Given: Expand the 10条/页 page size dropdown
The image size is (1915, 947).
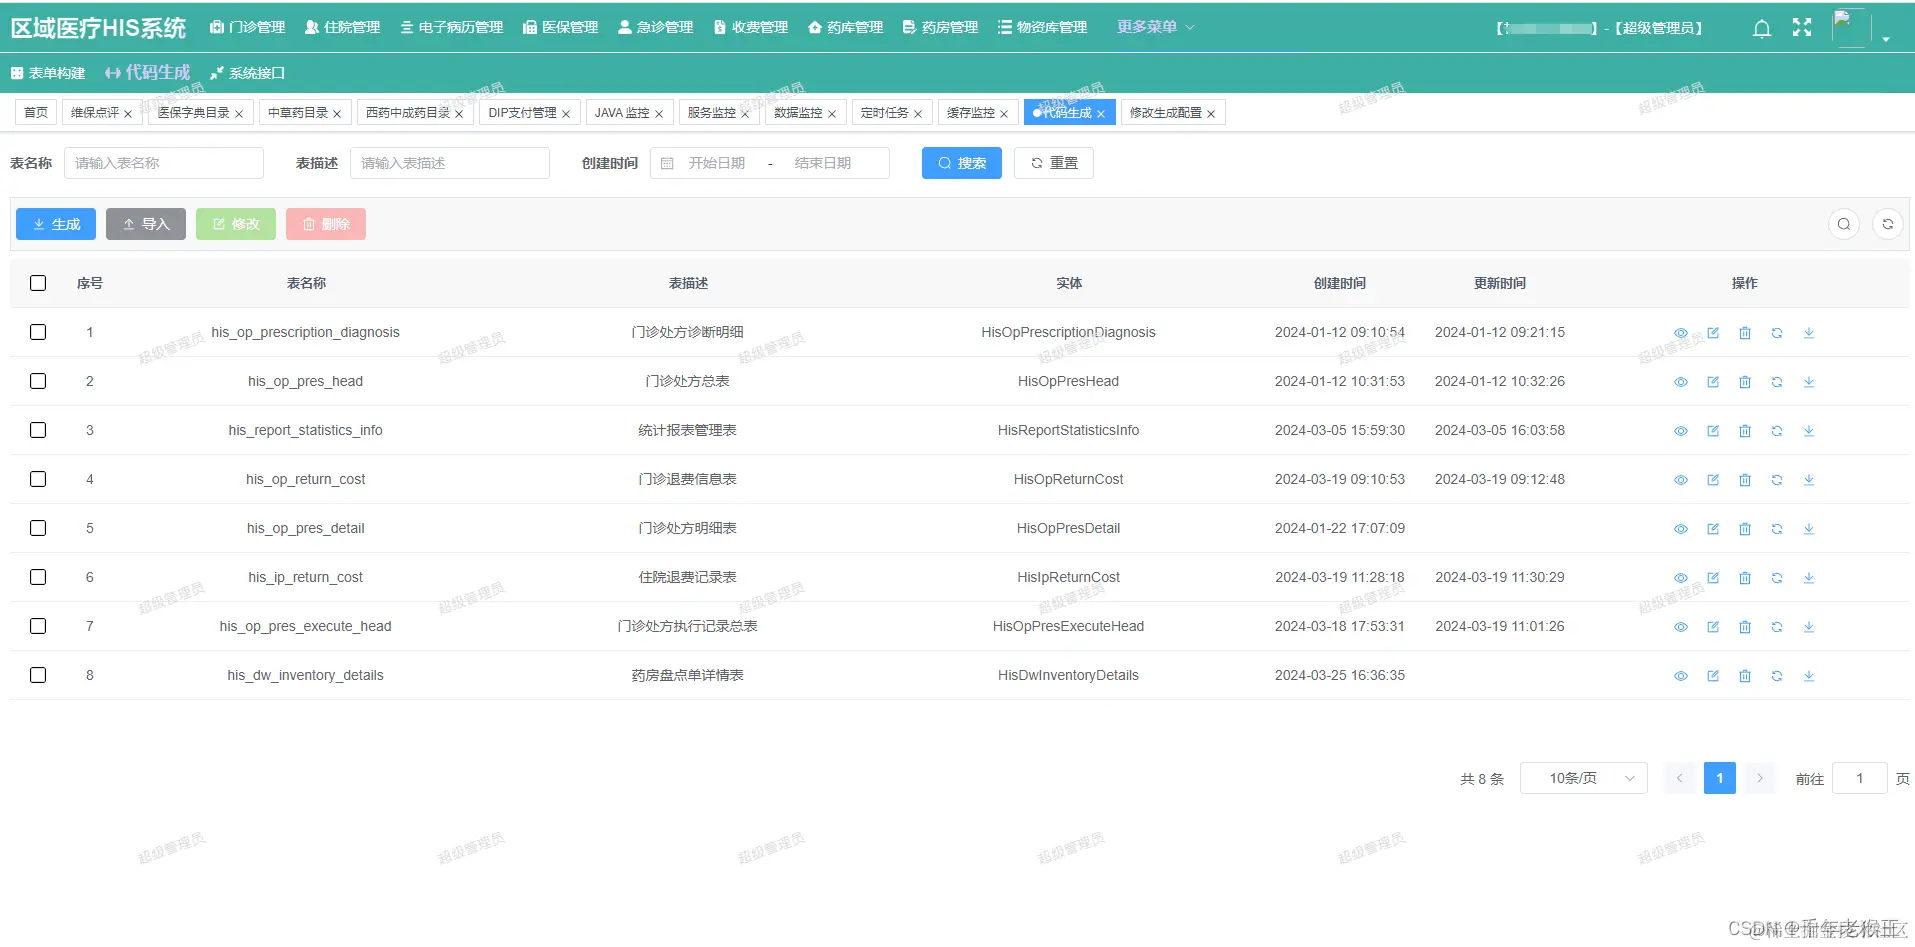Looking at the screenshot, I should tap(1583, 777).
